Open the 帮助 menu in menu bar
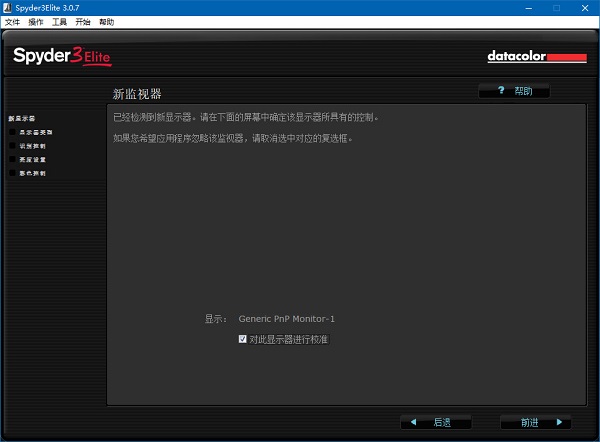This screenshot has height=442, width=600. click(106, 22)
